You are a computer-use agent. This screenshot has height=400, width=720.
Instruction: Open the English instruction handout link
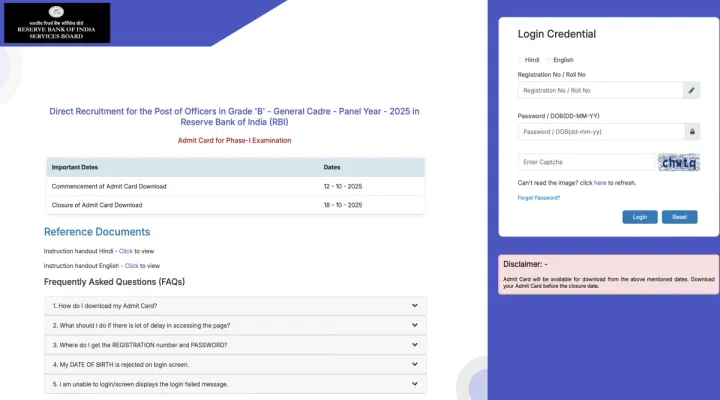[131, 266]
